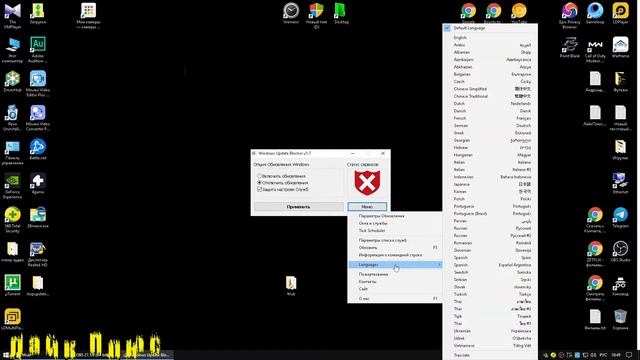Click Windows Update Blocker taskbar button
Image resolution: width=640 pixels, height=360 pixels.
(148, 355)
